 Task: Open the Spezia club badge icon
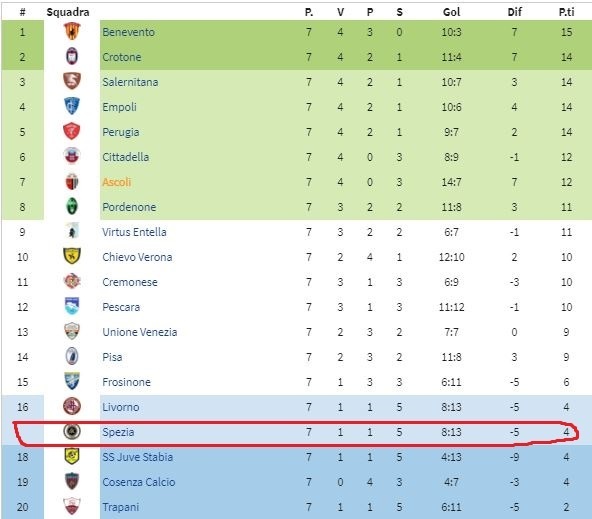pos(72,431)
